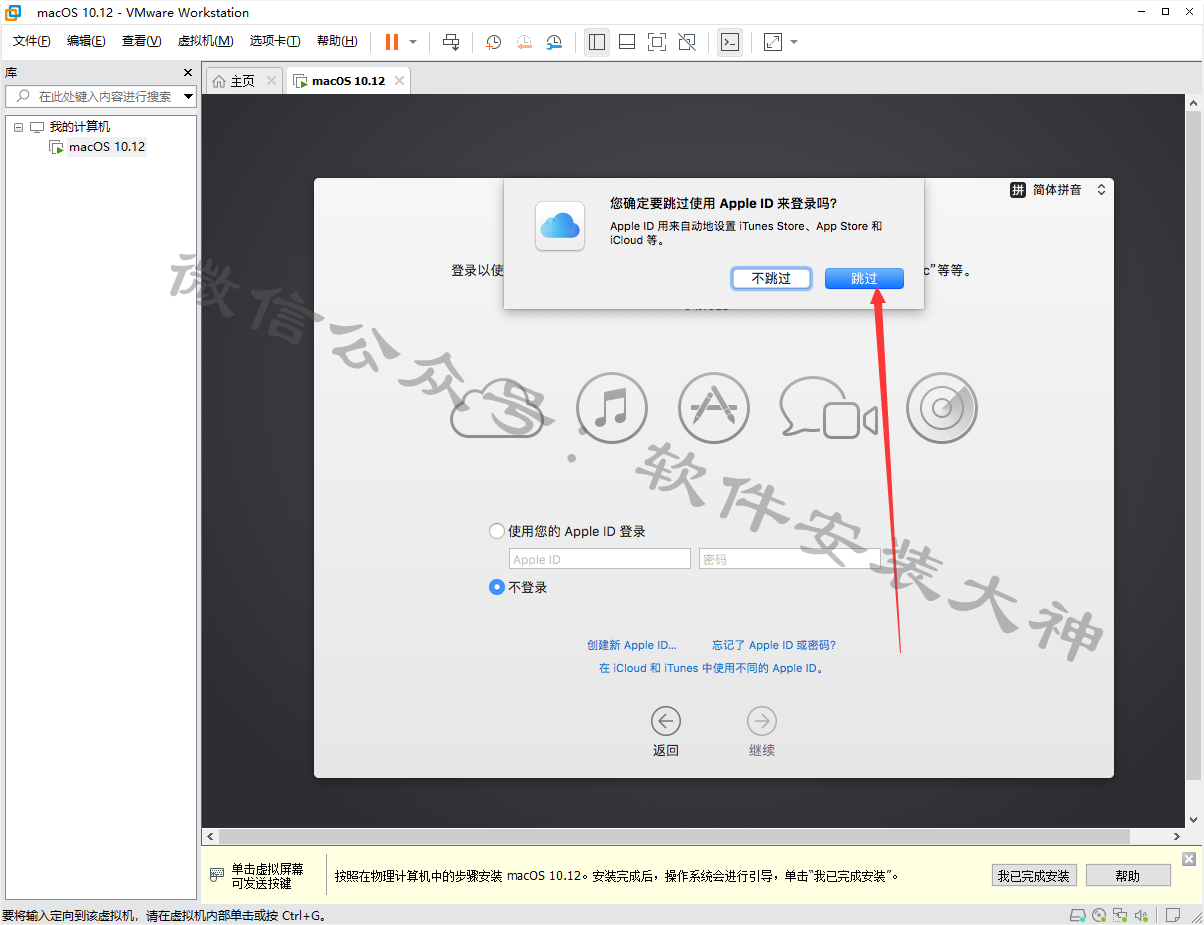Click the VMware Workstation title bar icon
The width and height of the screenshot is (1204, 925).
[14, 12]
